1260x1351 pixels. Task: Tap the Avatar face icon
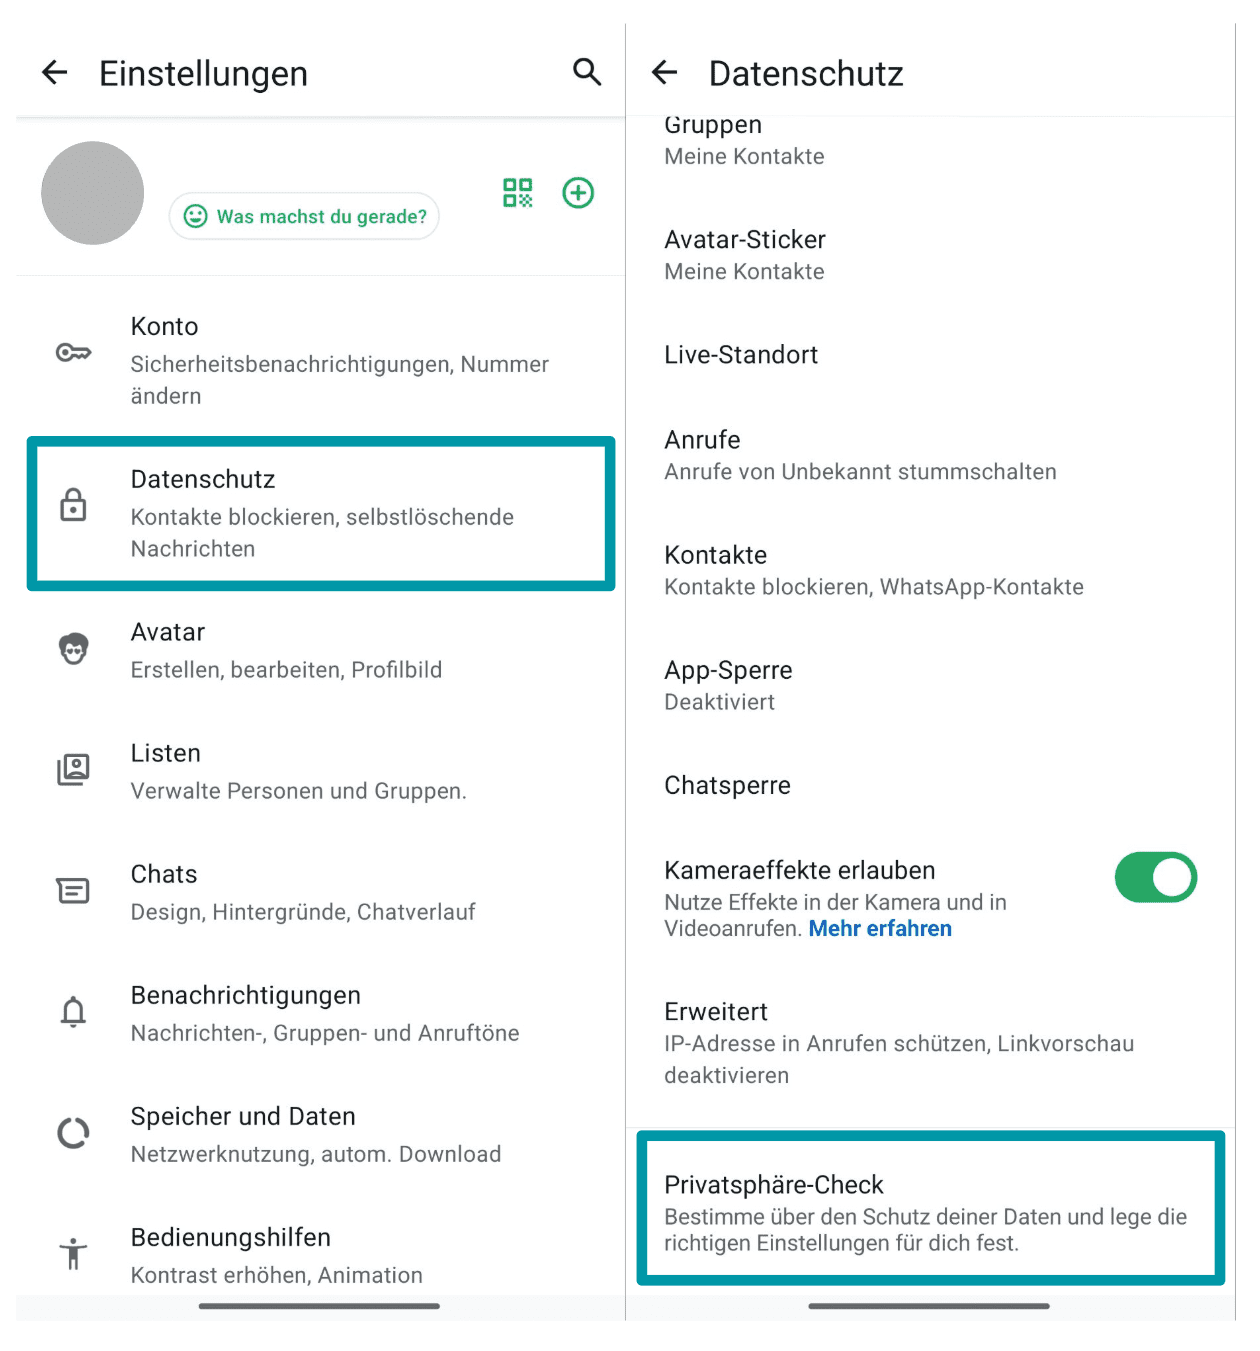pos(73,650)
